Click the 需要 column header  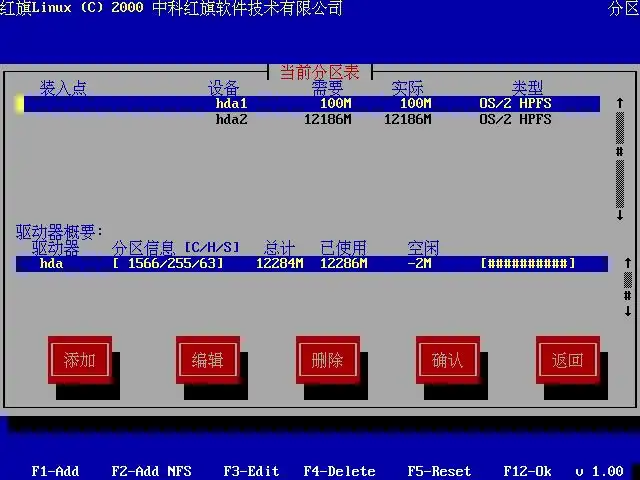coord(327,88)
